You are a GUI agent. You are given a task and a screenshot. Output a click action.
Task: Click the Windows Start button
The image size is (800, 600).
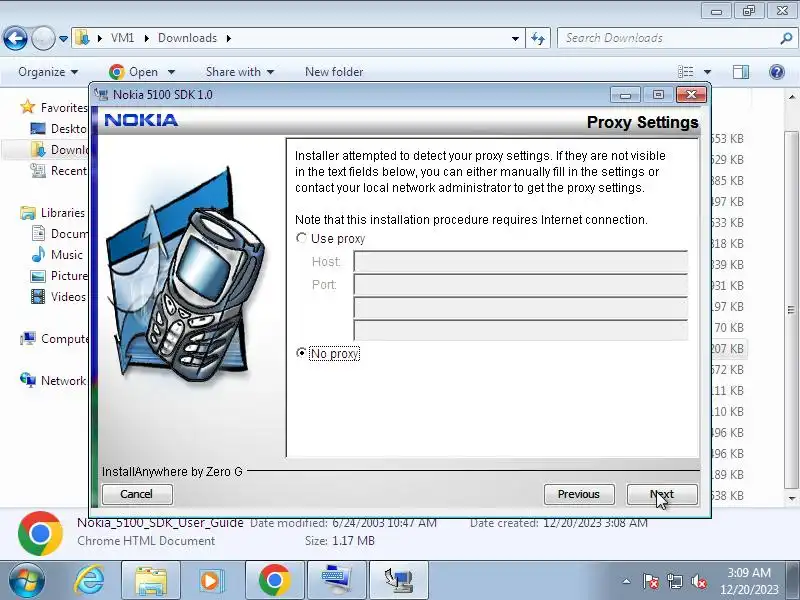coord(27,580)
